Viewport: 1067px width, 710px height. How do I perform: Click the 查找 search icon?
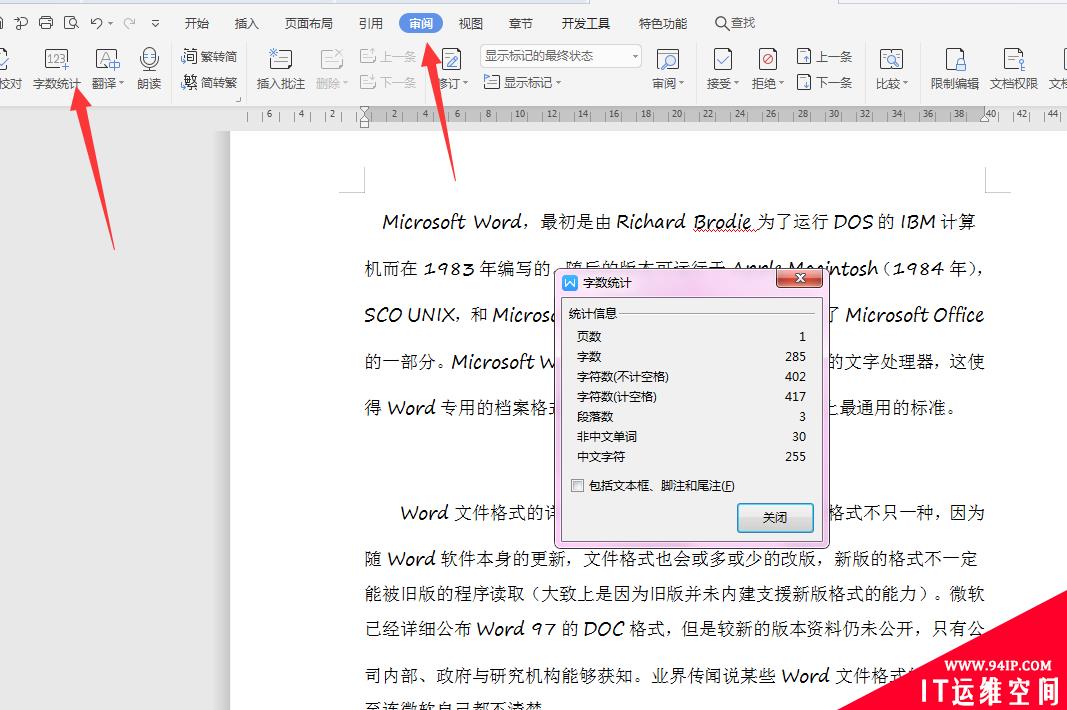(x=734, y=23)
